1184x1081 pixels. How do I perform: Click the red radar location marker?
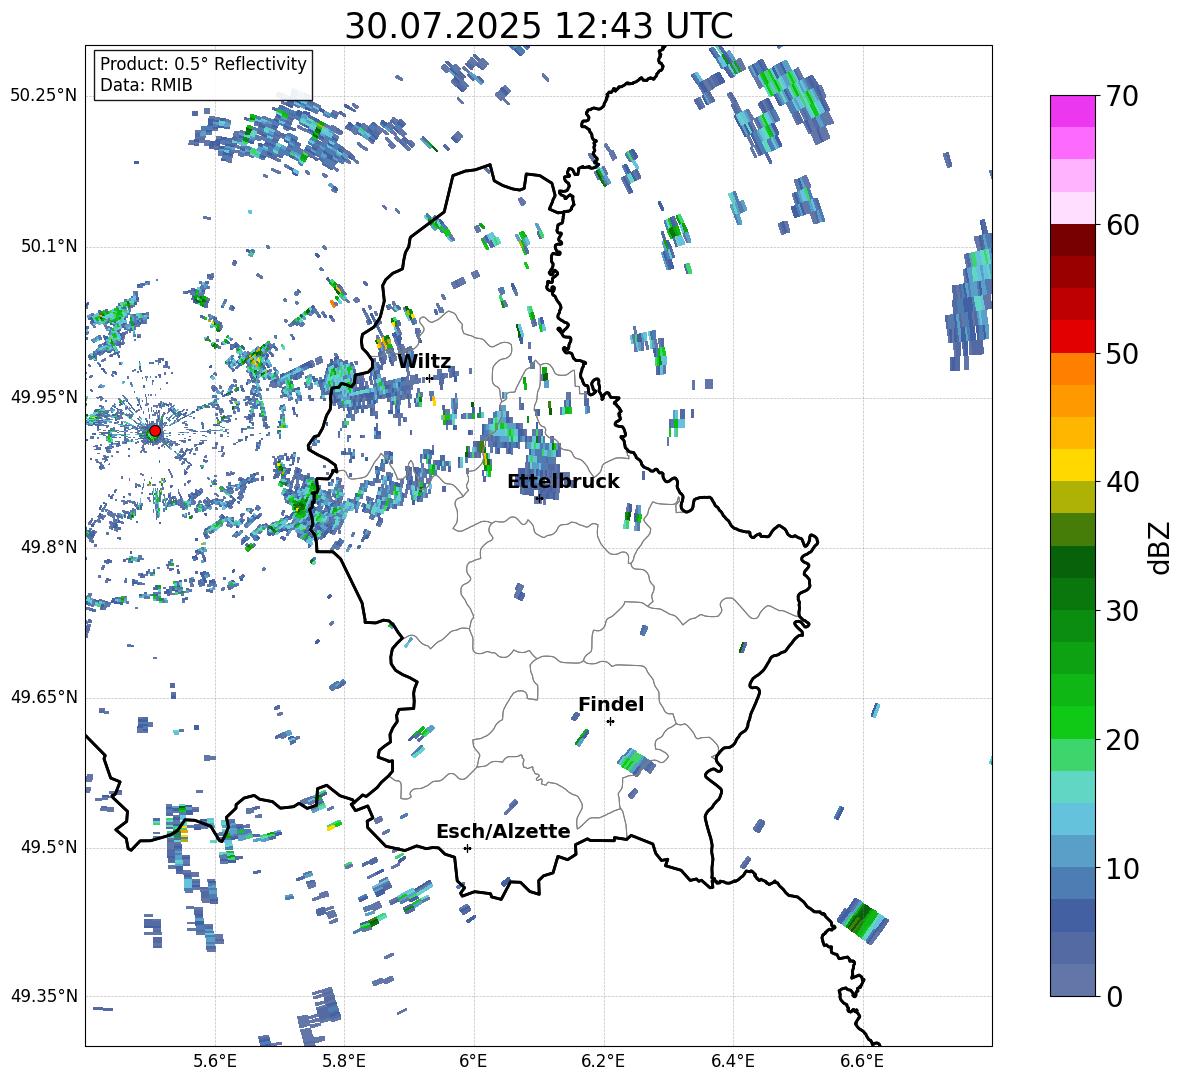point(155,431)
